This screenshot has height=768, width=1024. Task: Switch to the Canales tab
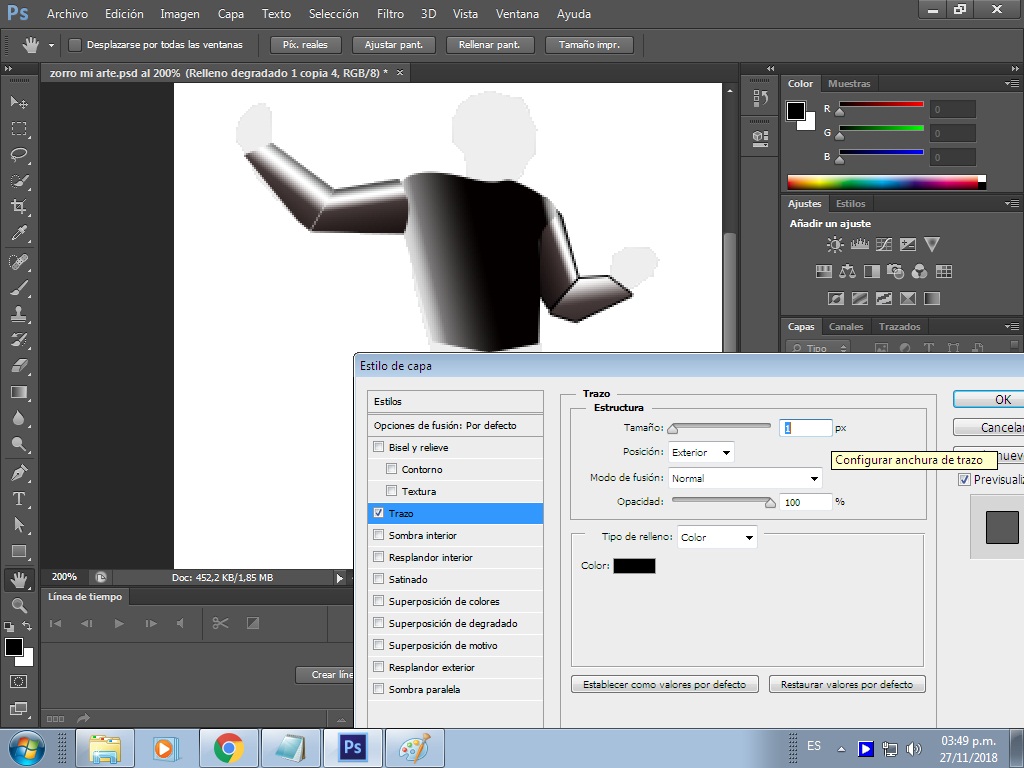[x=846, y=327]
